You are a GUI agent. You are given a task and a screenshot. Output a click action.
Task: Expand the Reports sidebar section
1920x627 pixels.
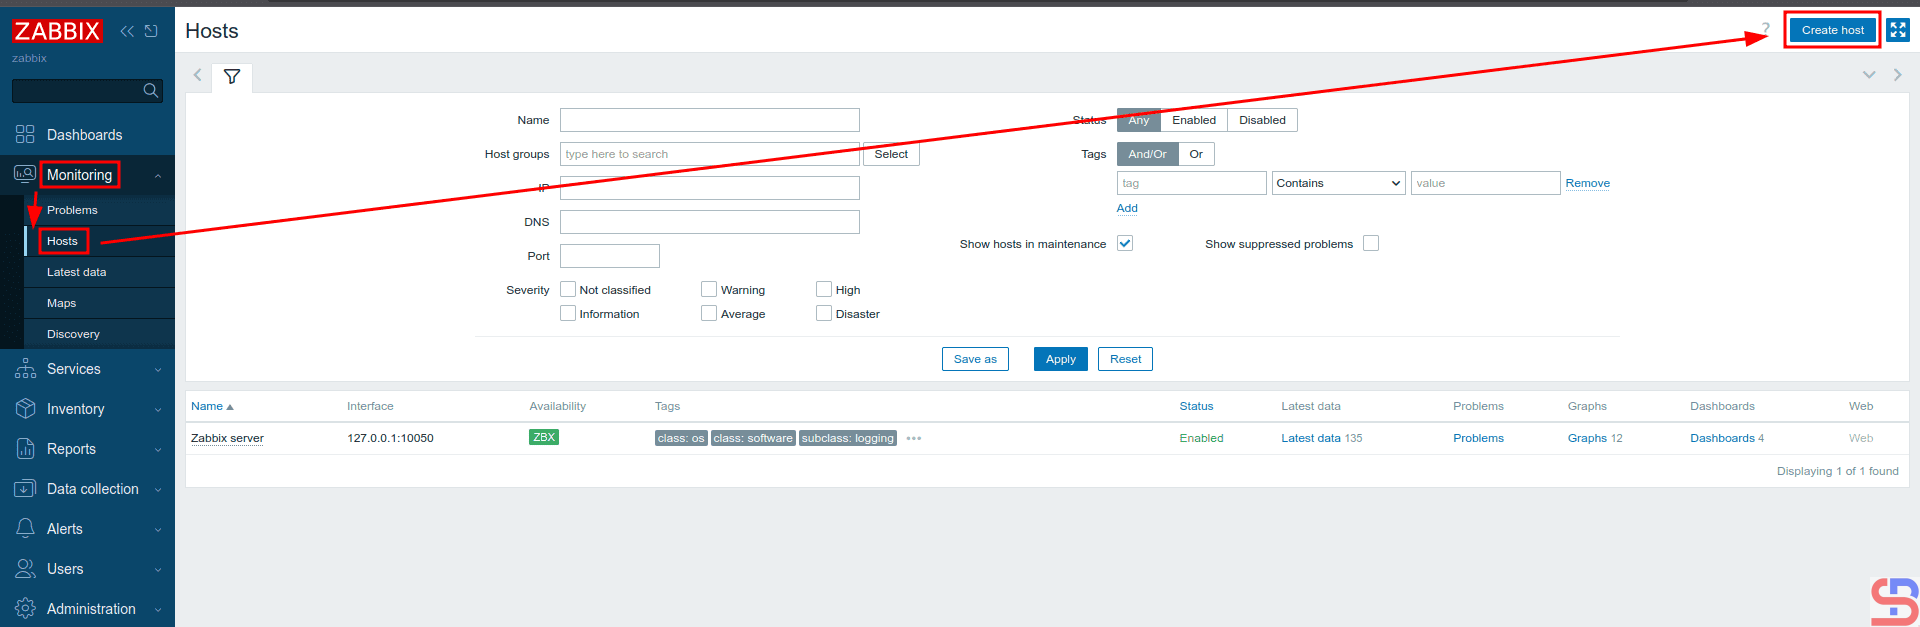(71, 449)
